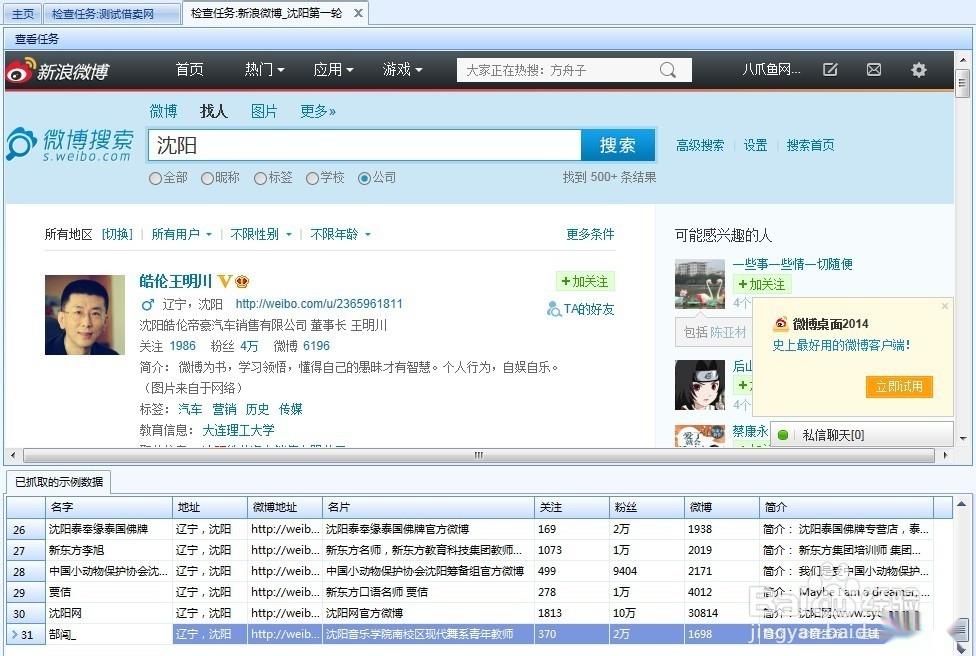Click the 沈阳 search input field
This screenshot has width=976, height=656.
[365, 145]
